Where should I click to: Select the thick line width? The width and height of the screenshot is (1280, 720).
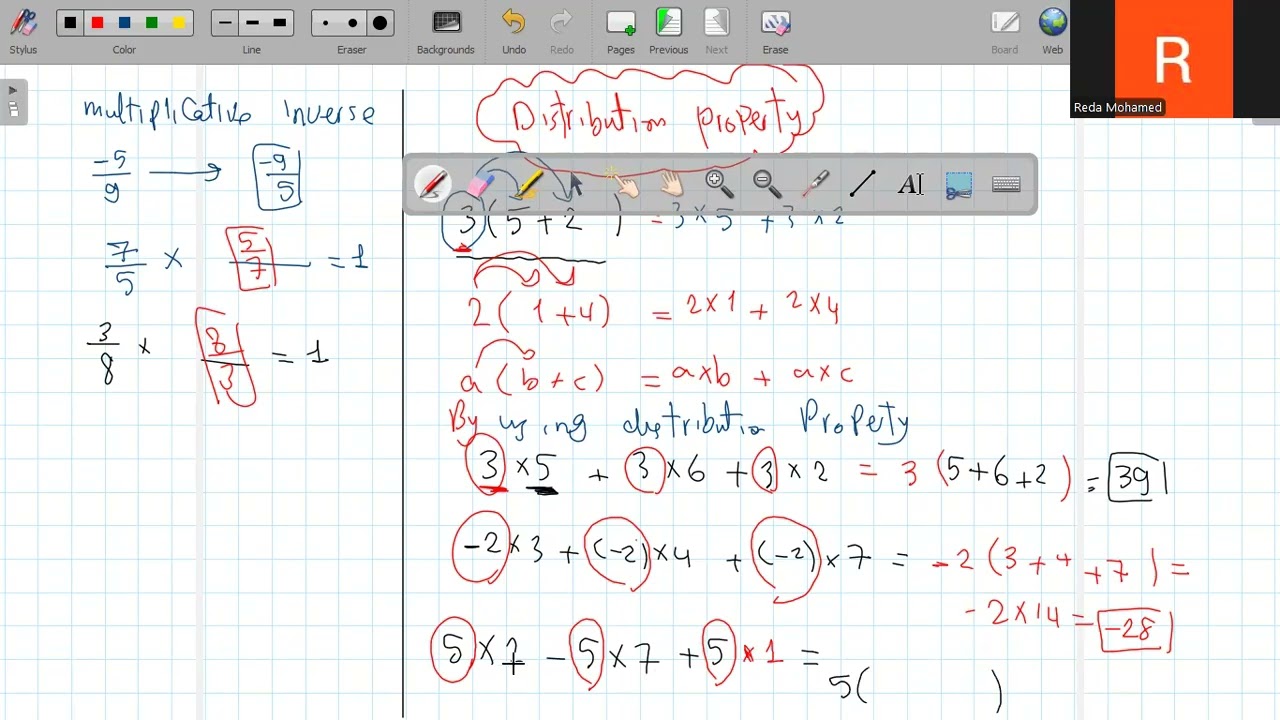[279, 23]
